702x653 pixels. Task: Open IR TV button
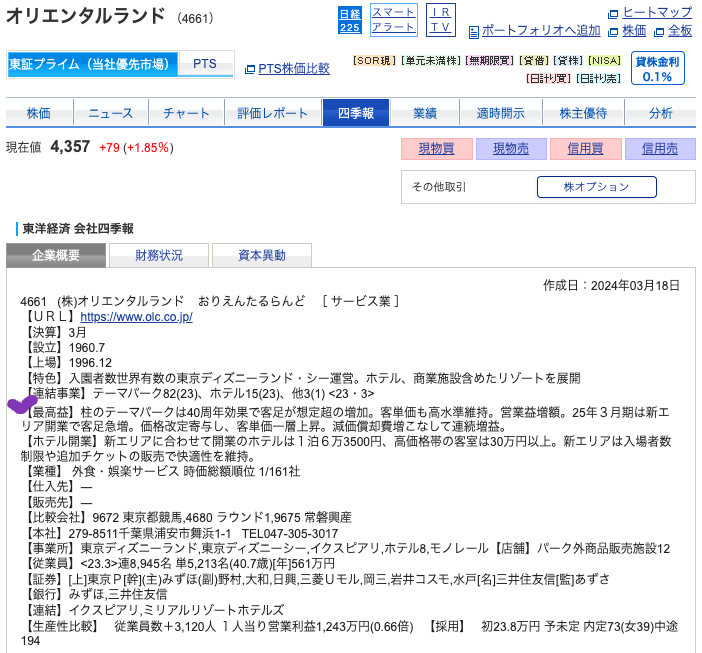click(441, 20)
